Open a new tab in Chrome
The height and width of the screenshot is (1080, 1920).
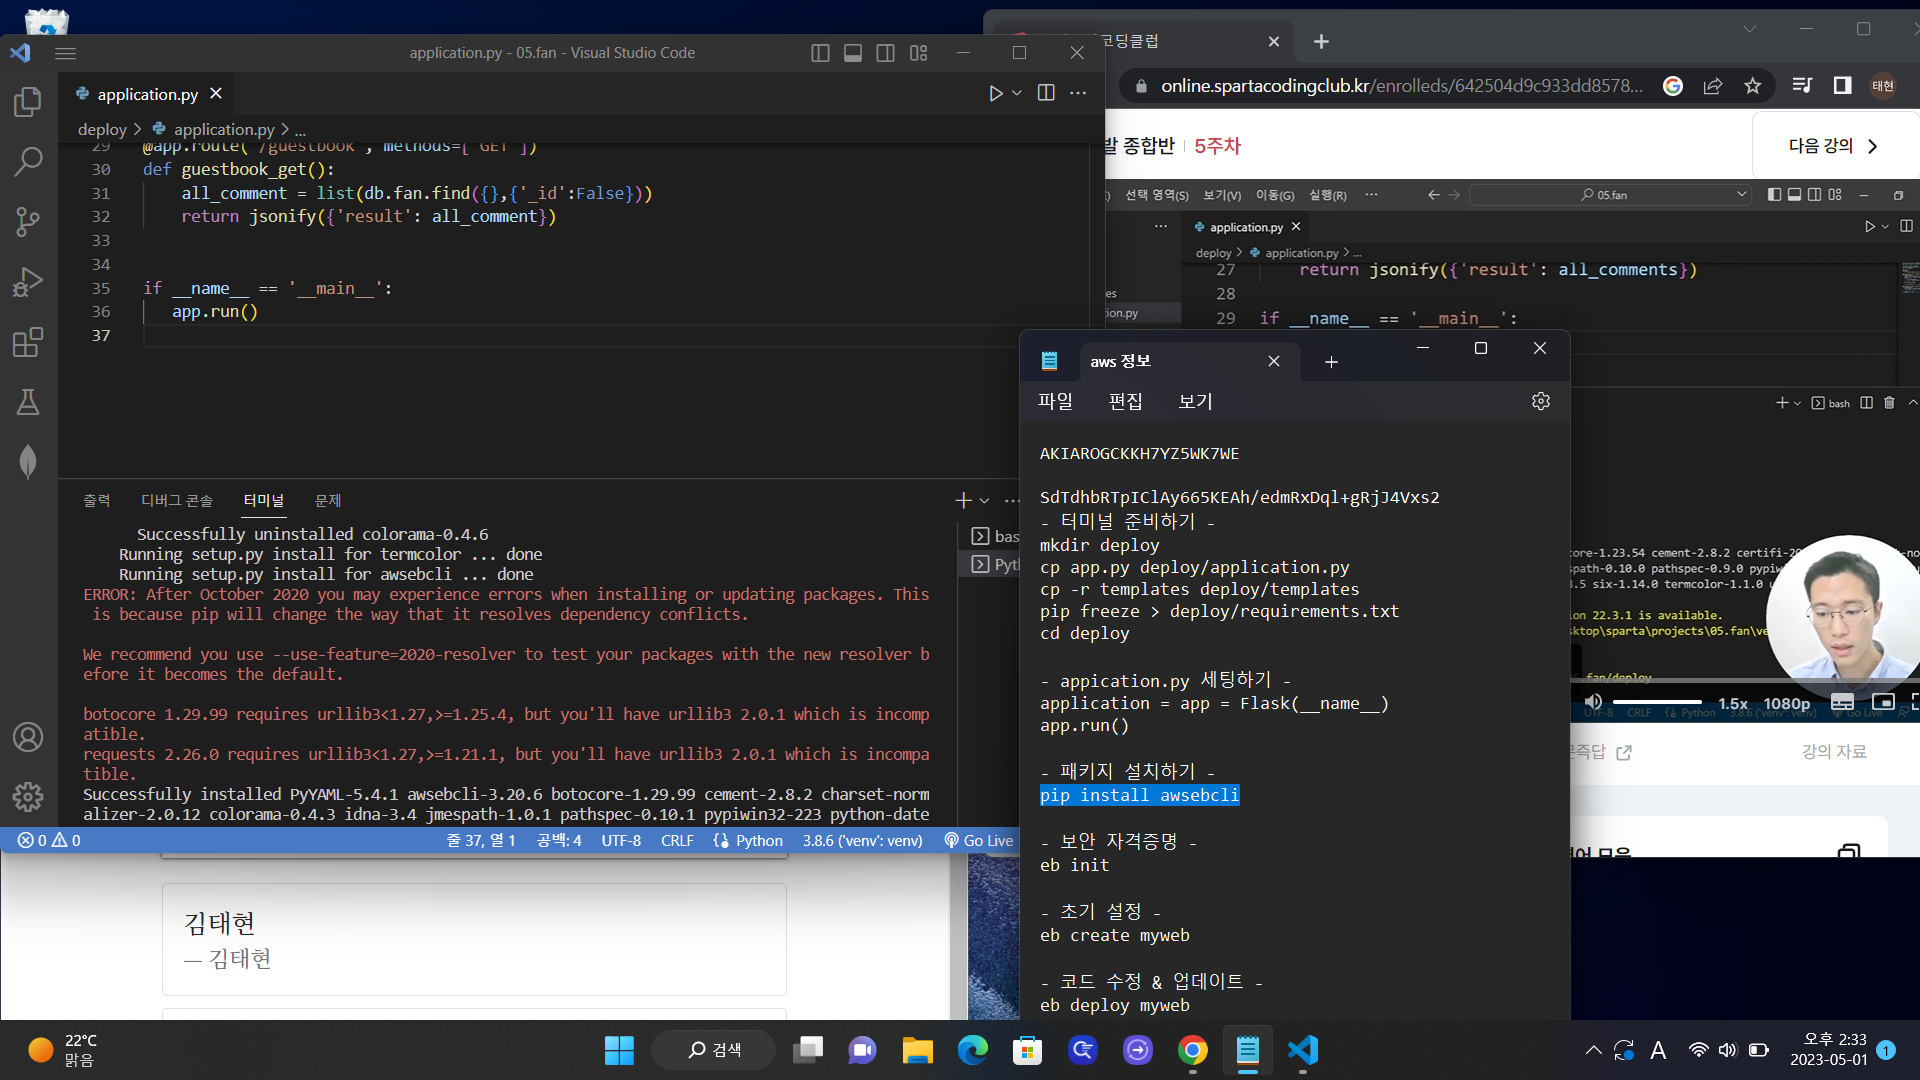(x=1321, y=41)
